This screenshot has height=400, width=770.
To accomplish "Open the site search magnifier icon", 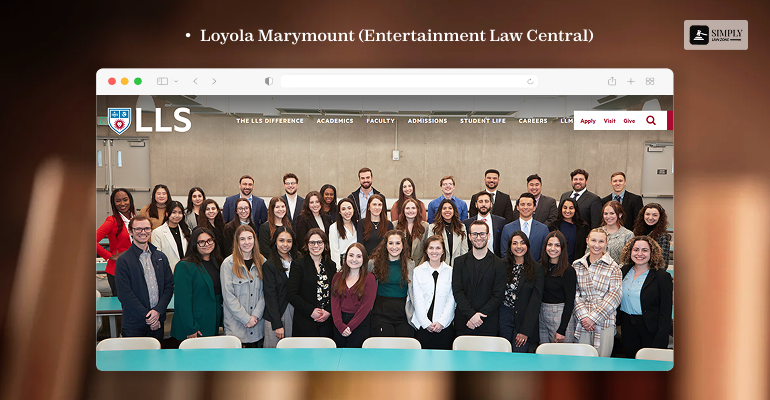I will click(x=651, y=120).
